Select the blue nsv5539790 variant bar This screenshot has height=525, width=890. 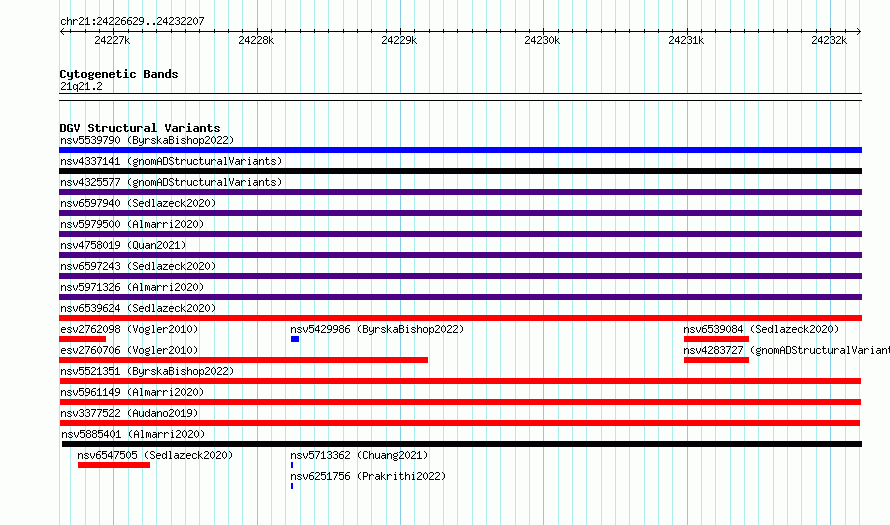460,150
